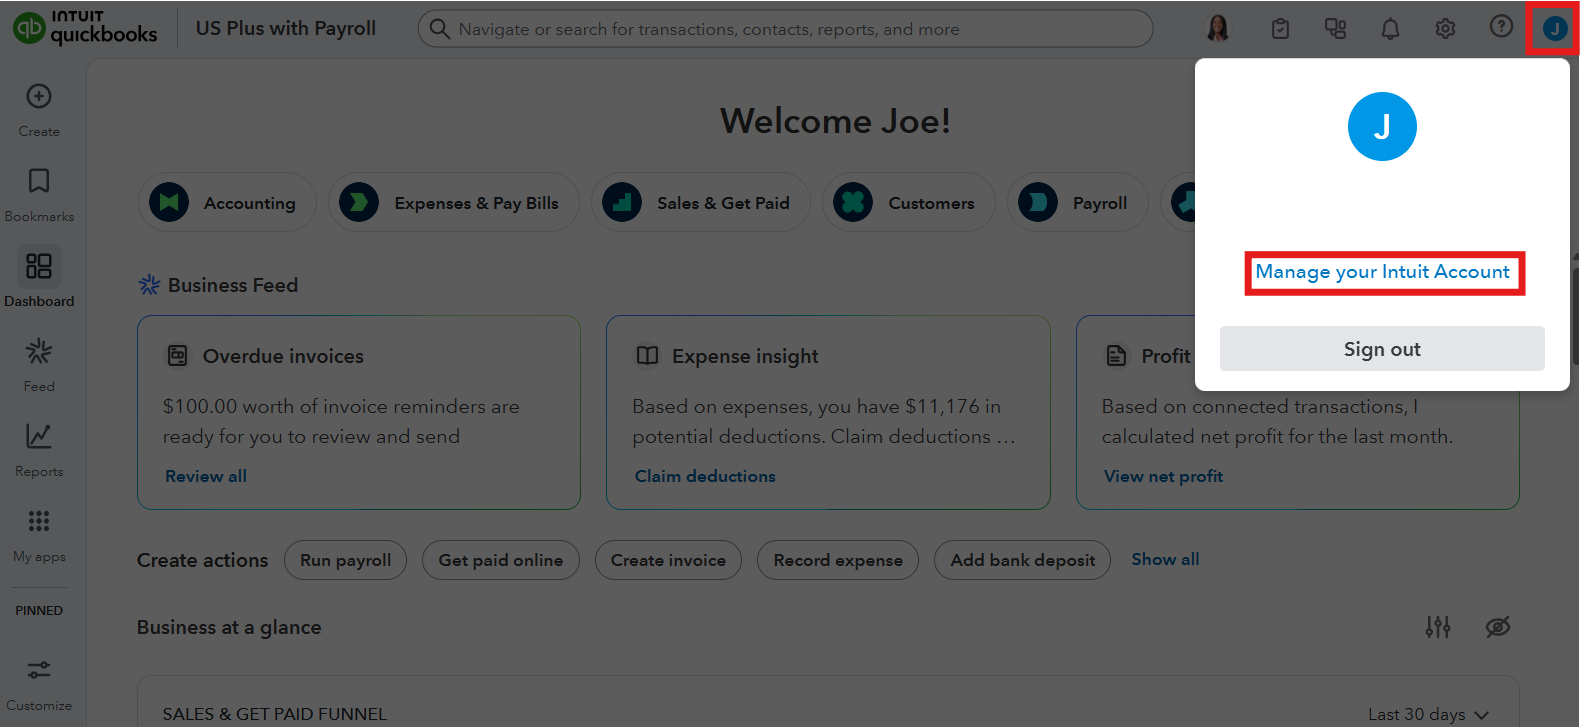Click the Help question mark icon
The width and height of the screenshot is (1581, 727).
(1501, 27)
